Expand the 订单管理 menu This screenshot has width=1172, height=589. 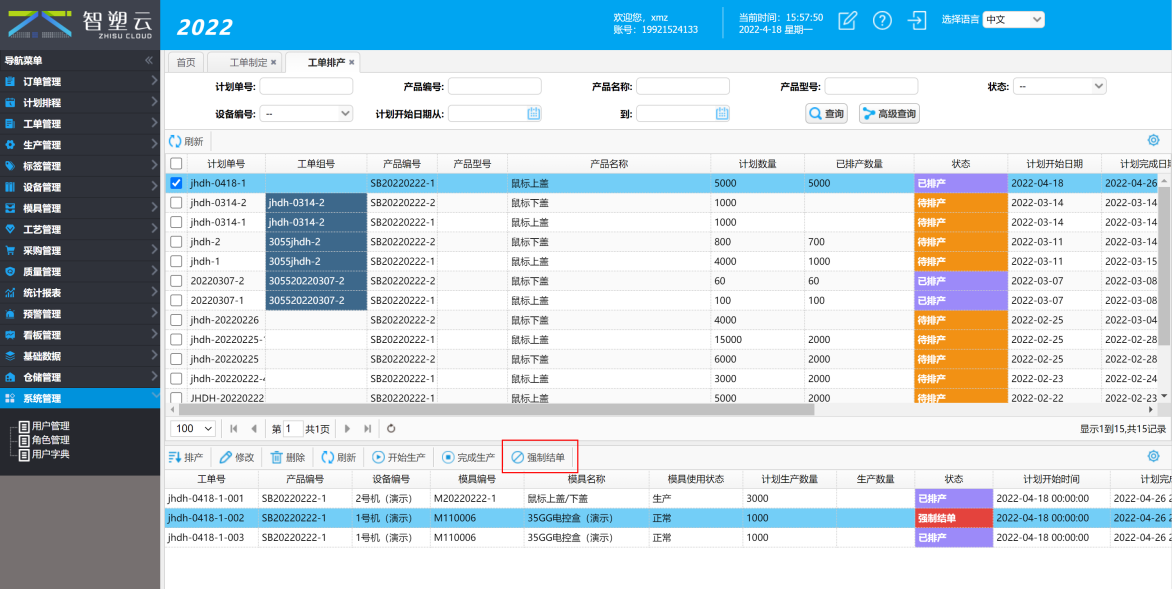click(80, 81)
